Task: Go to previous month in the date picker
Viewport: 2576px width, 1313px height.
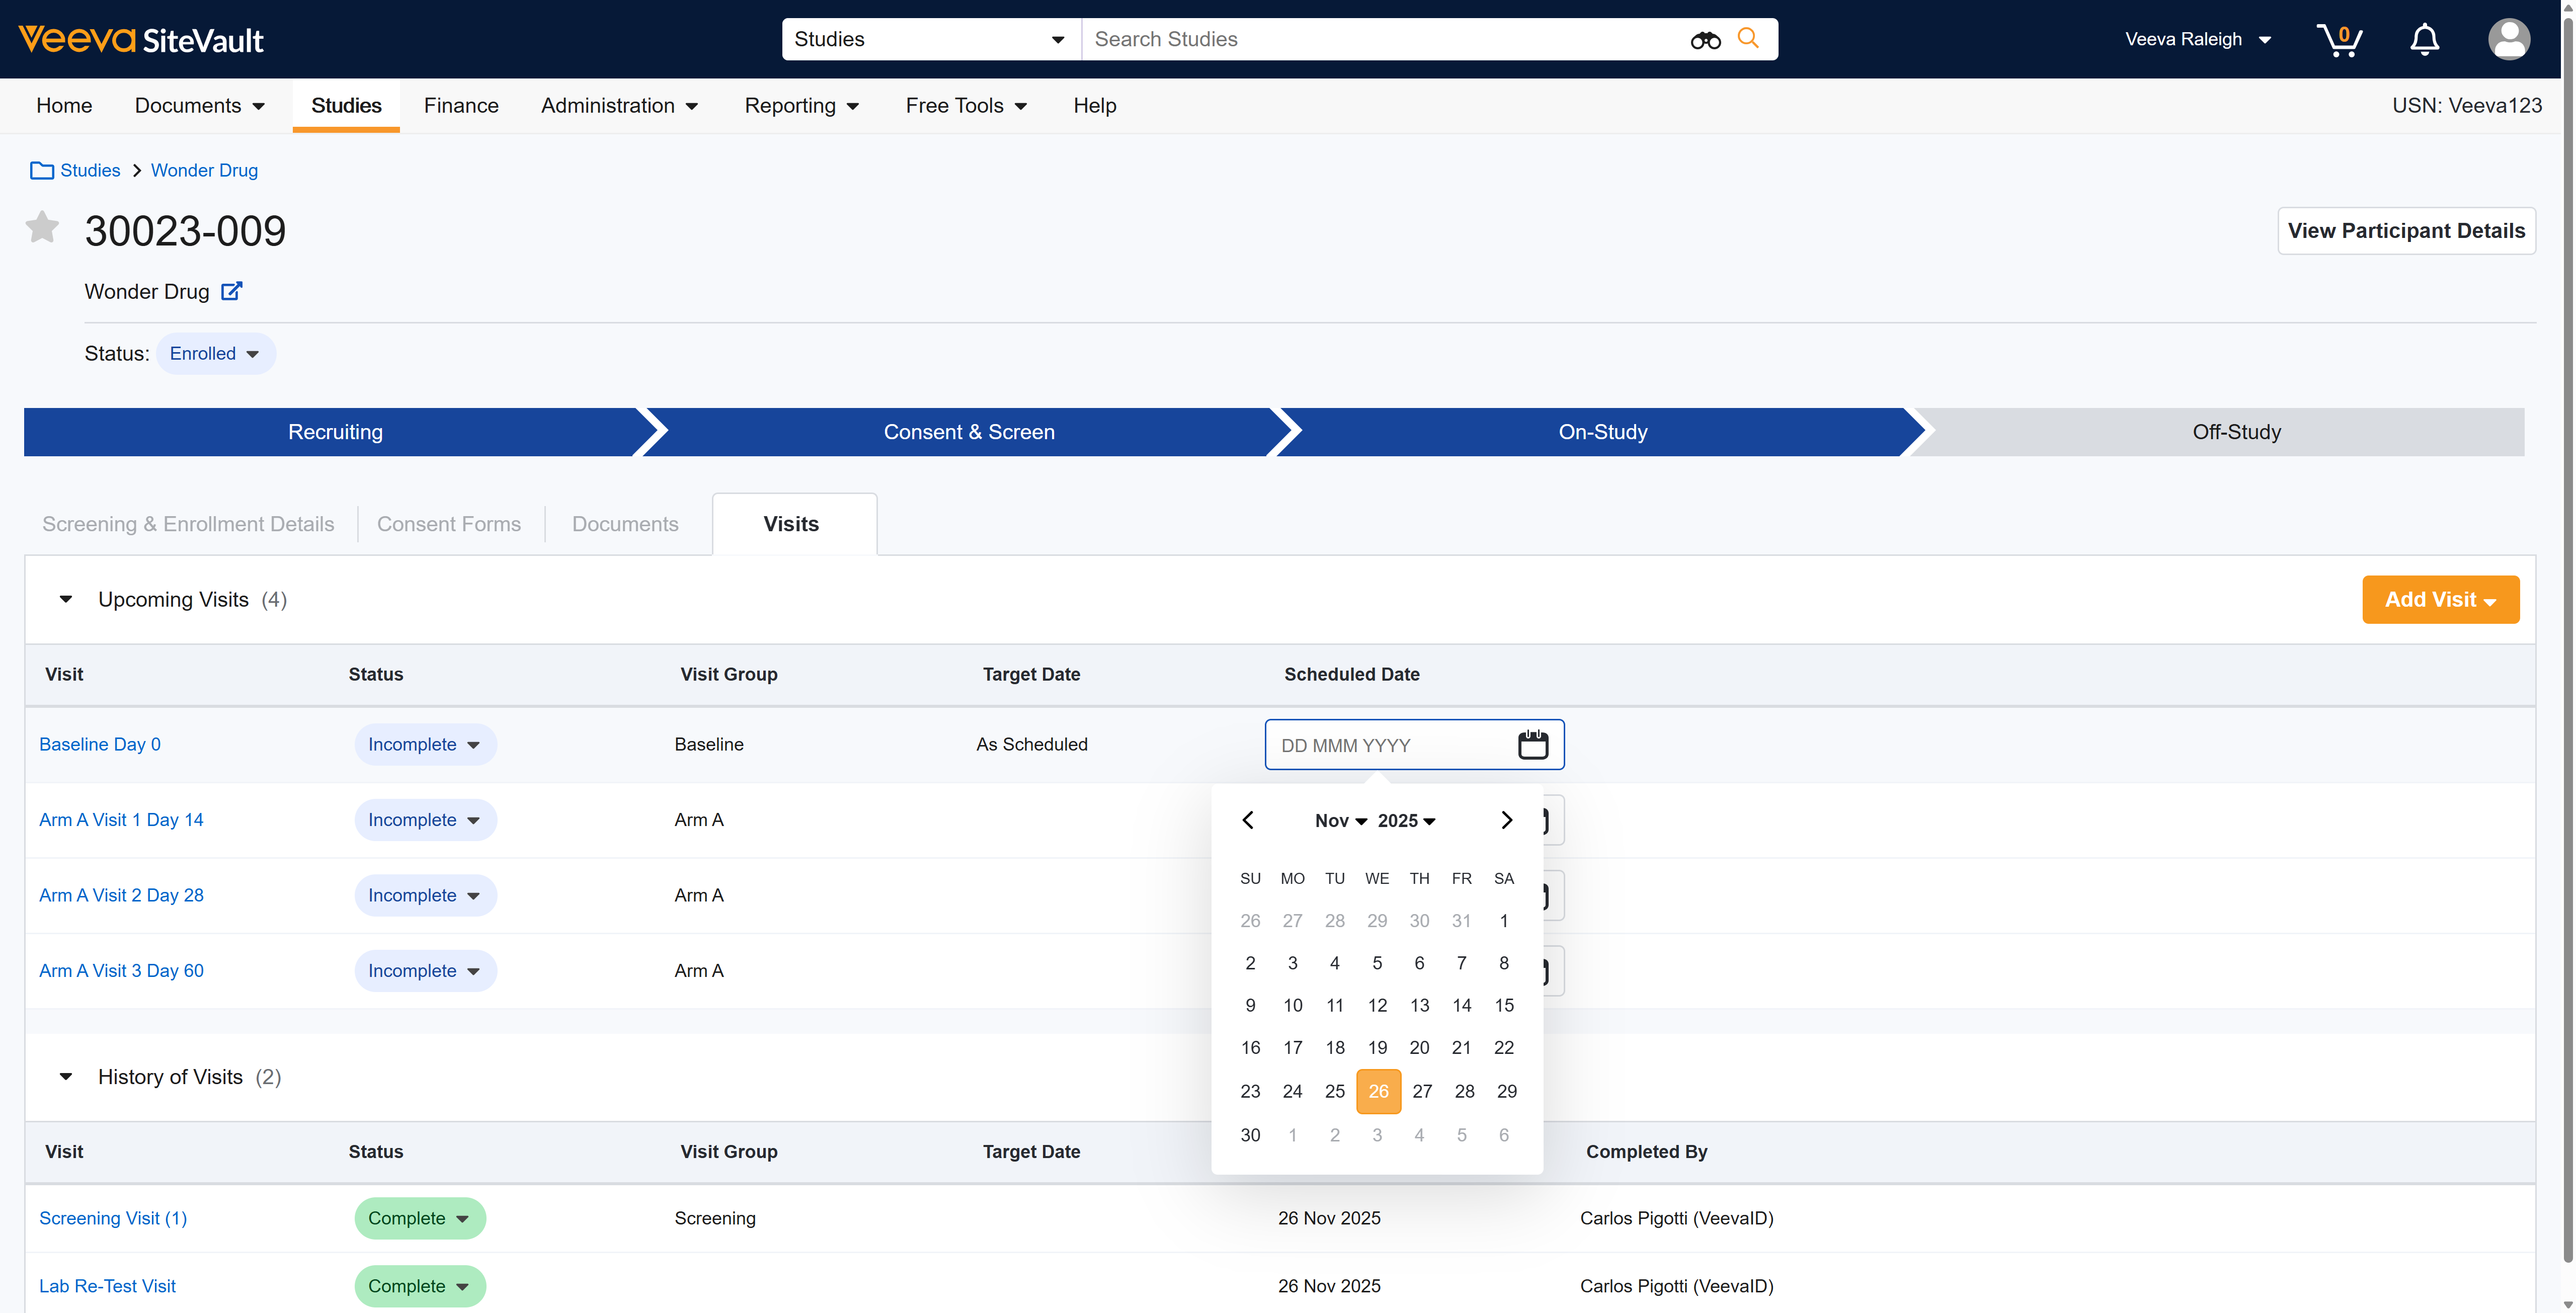Action: [1248, 820]
